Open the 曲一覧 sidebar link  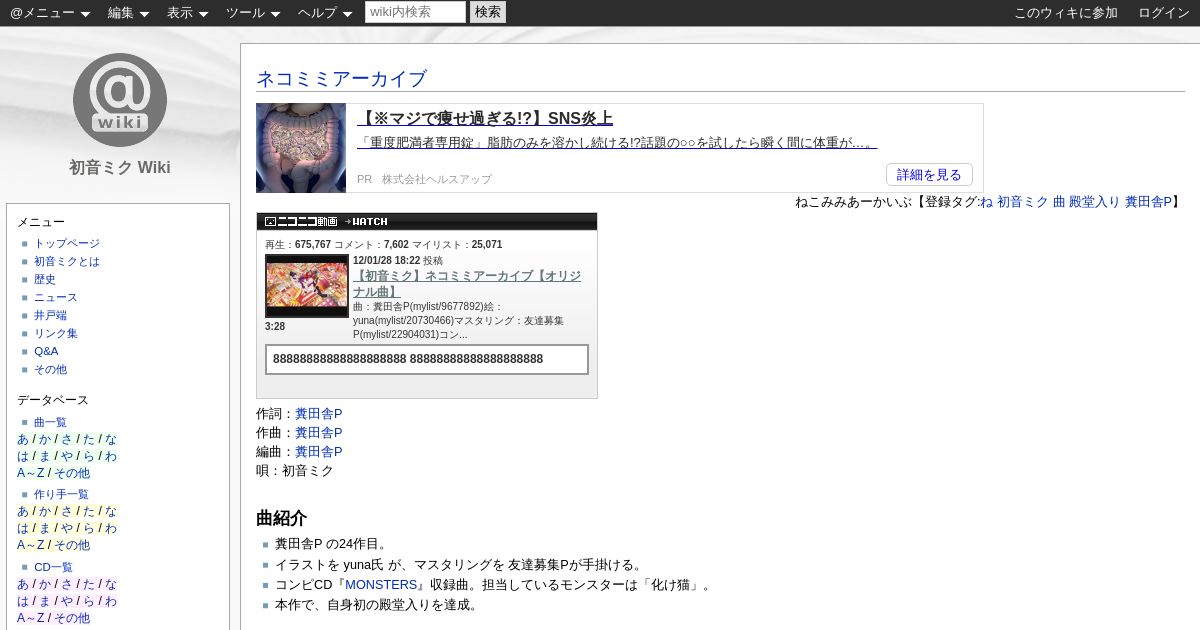pyautogui.click(x=51, y=423)
